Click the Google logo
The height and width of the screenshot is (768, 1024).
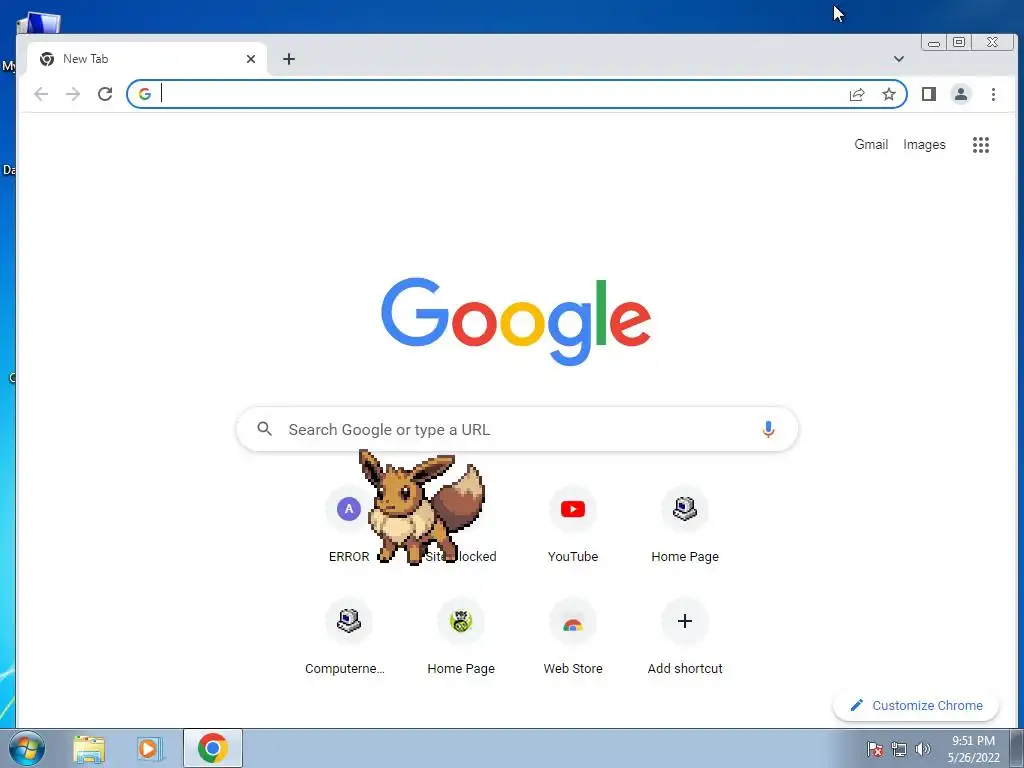click(516, 321)
